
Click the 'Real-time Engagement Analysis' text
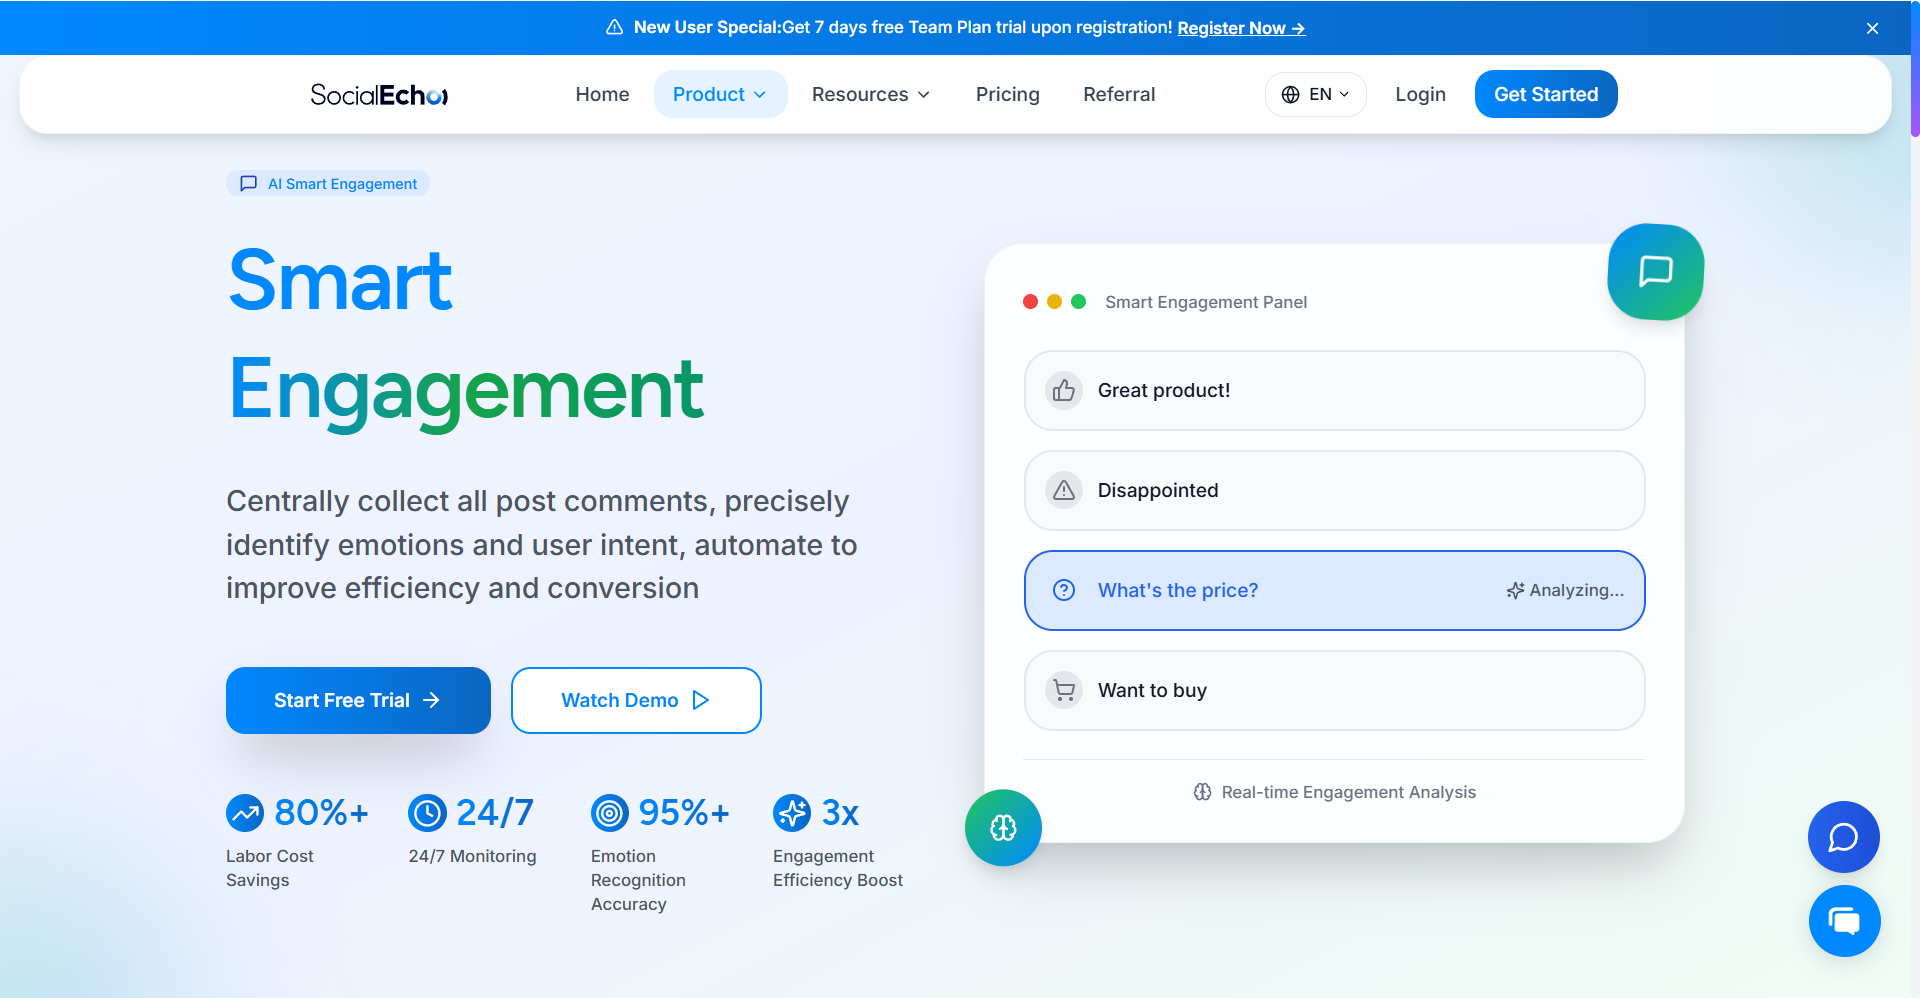click(x=1348, y=792)
